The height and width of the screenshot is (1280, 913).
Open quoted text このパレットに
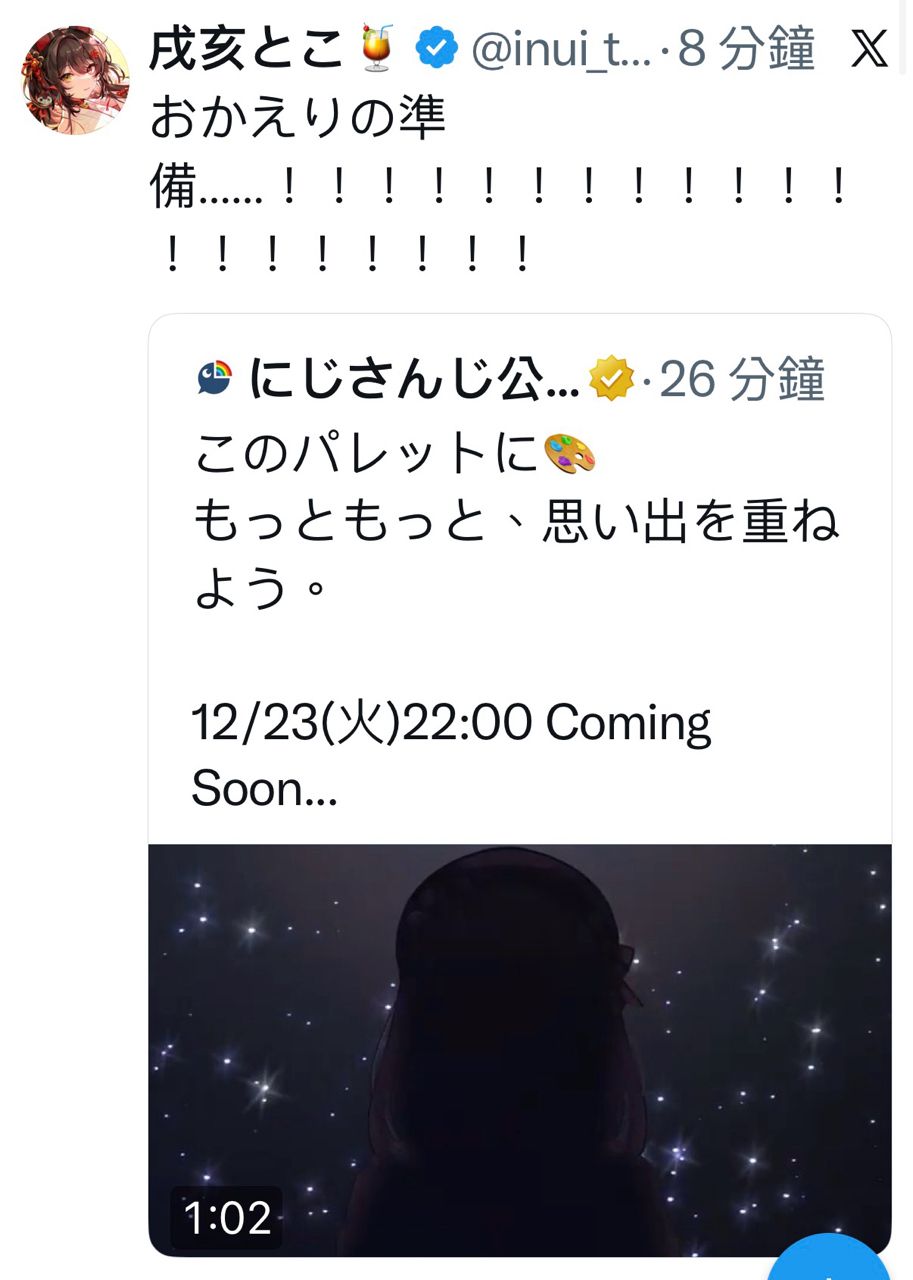[x=367, y=455]
